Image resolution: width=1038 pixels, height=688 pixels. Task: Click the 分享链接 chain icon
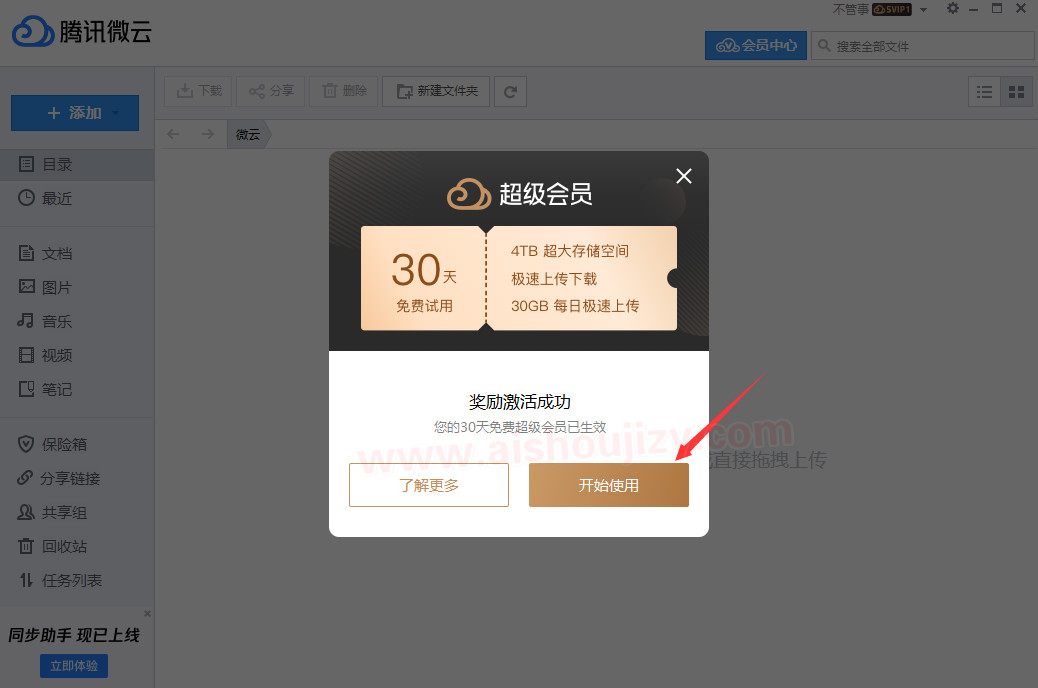pyautogui.click(x=25, y=477)
